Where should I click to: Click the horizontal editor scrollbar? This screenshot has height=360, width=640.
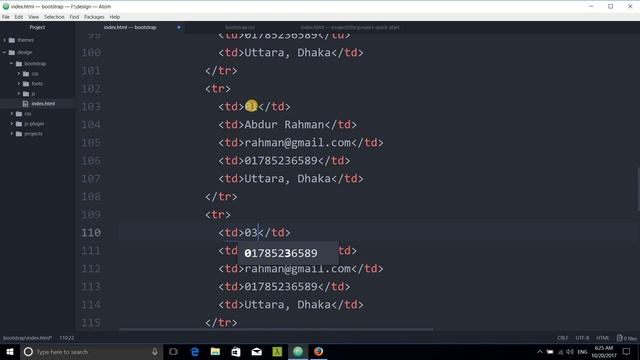coord(276,329)
